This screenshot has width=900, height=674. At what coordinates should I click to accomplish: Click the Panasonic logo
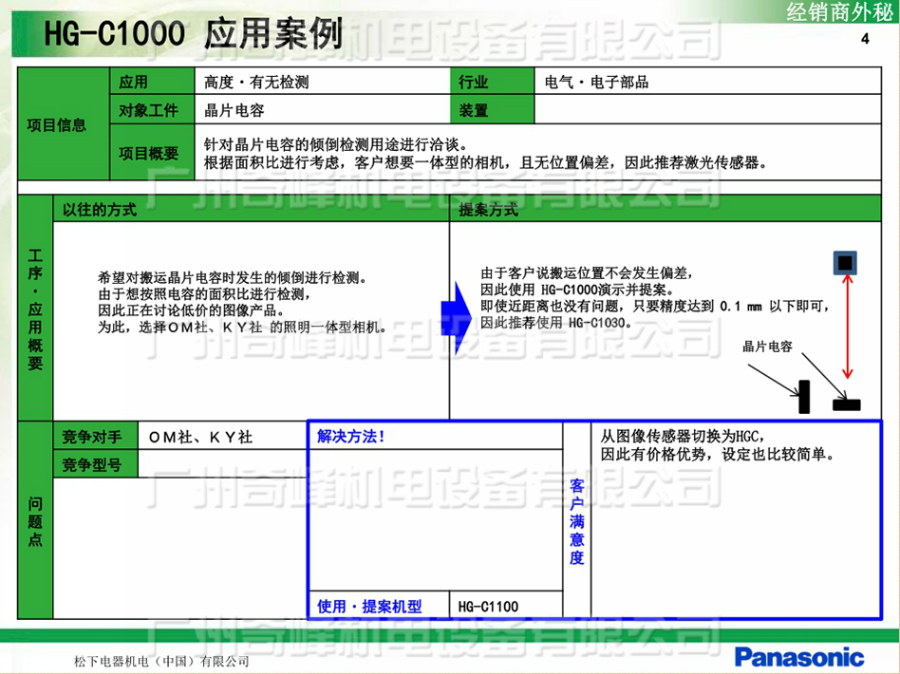coord(798,656)
